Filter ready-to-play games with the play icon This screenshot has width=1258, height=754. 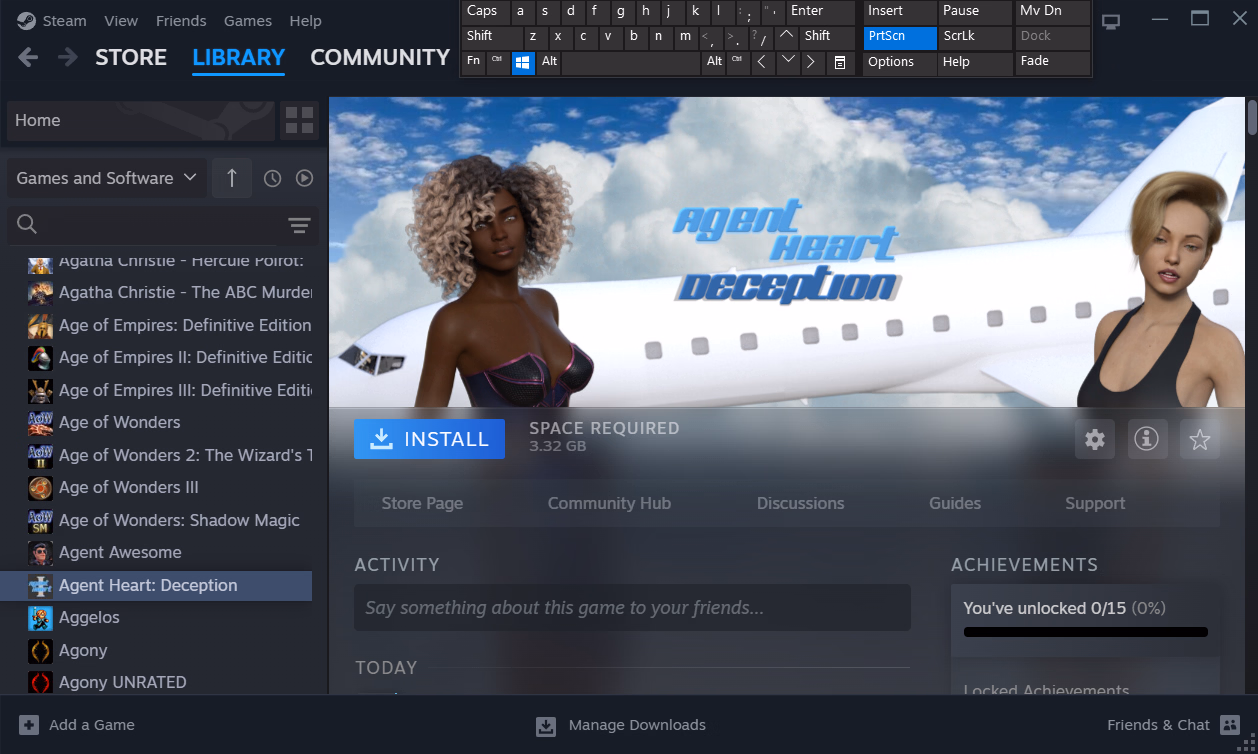pyautogui.click(x=304, y=178)
